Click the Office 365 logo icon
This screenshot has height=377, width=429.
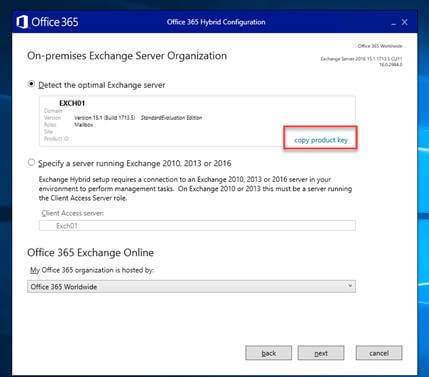click(22, 22)
